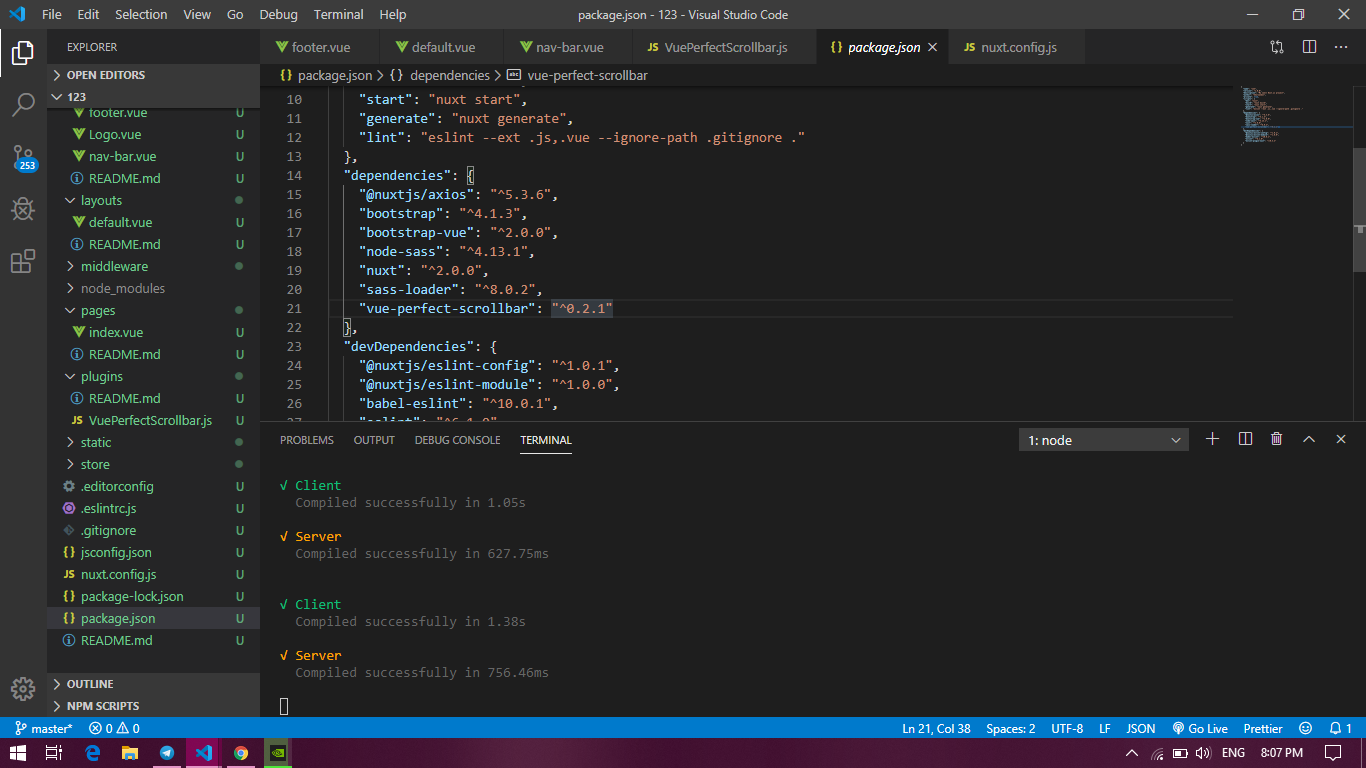1366x768 pixels.
Task: Click the editor minimap
Action: [1294, 115]
